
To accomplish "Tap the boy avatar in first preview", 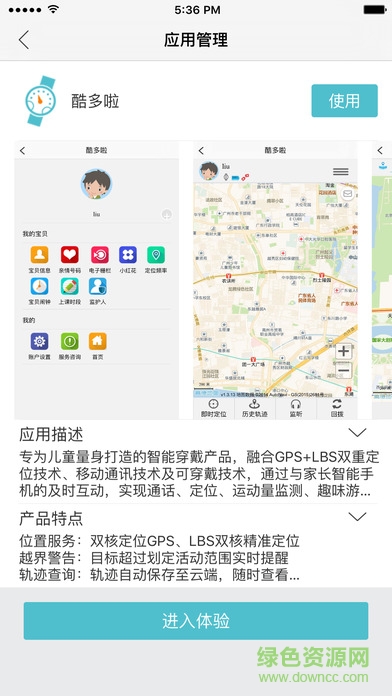I will 96,184.
